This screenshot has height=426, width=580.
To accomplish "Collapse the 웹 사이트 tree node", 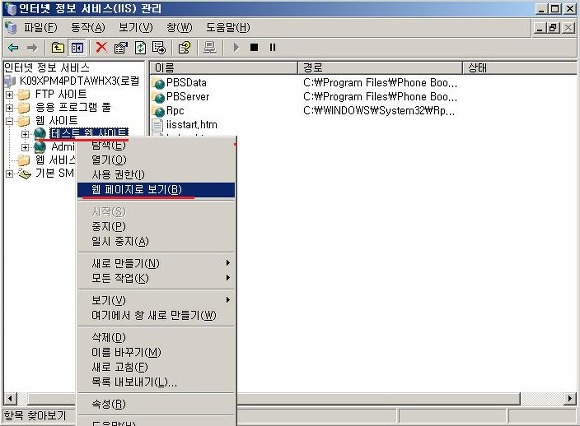I will pyautogui.click(x=10, y=121).
